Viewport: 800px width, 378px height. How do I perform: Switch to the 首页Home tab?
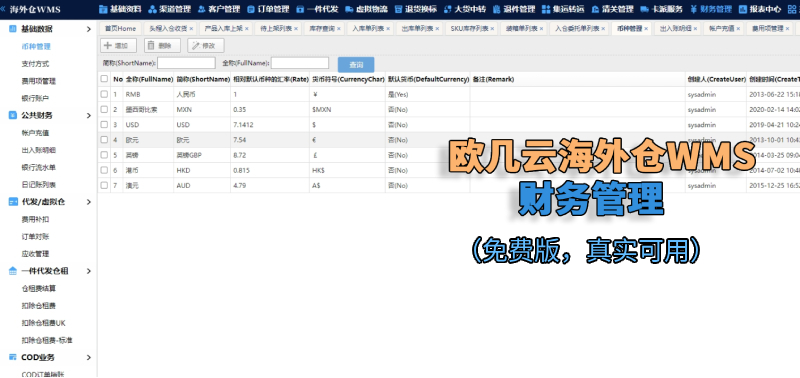pyautogui.click(x=120, y=29)
